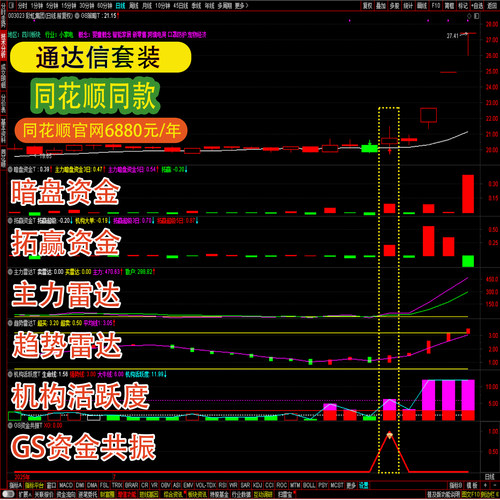Select the RSI indicator tab

pyautogui.click(x=222, y=485)
